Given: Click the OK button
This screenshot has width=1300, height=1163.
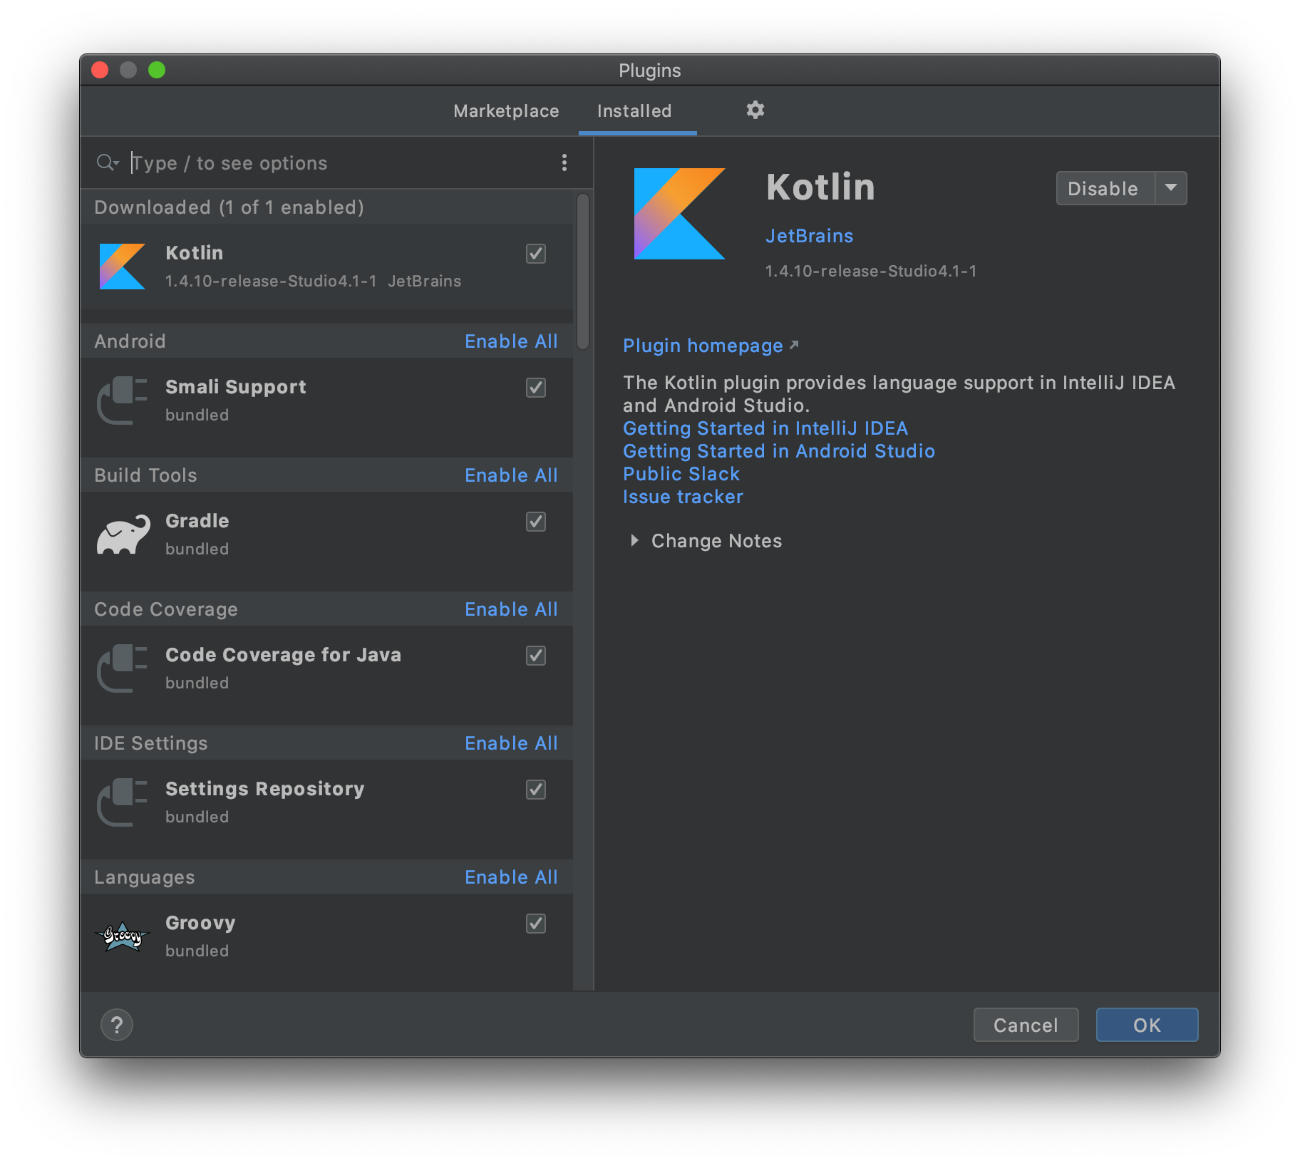Looking at the screenshot, I should pyautogui.click(x=1147, y=1025).
